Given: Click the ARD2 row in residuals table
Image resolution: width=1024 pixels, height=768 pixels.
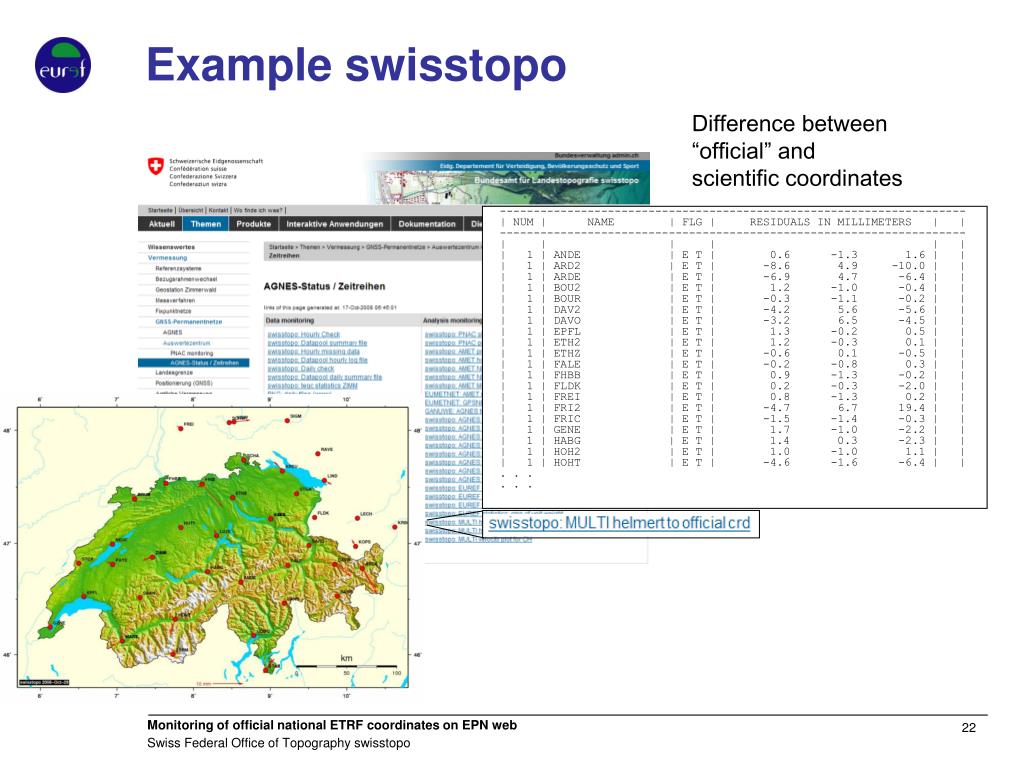Looking at the screenshot, I should 731,266.
